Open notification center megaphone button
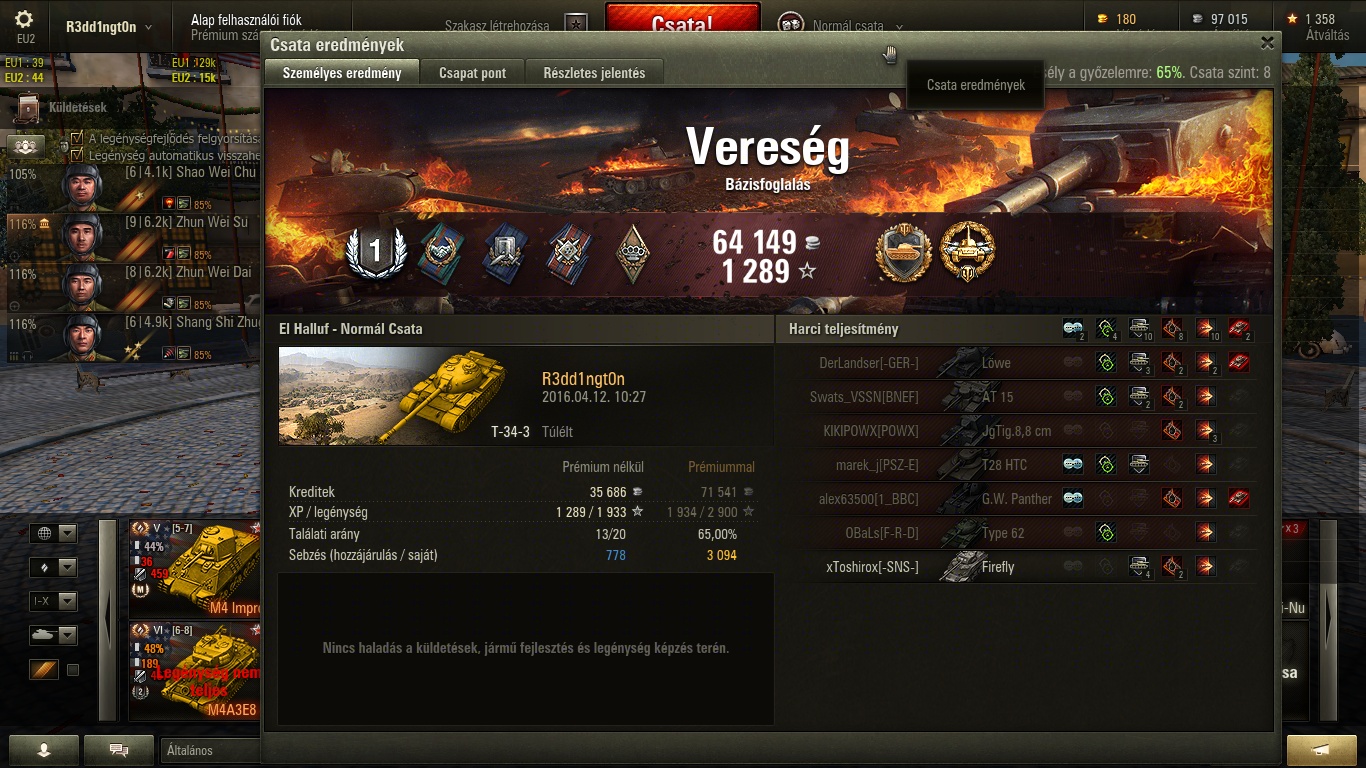 (1321, 750)
